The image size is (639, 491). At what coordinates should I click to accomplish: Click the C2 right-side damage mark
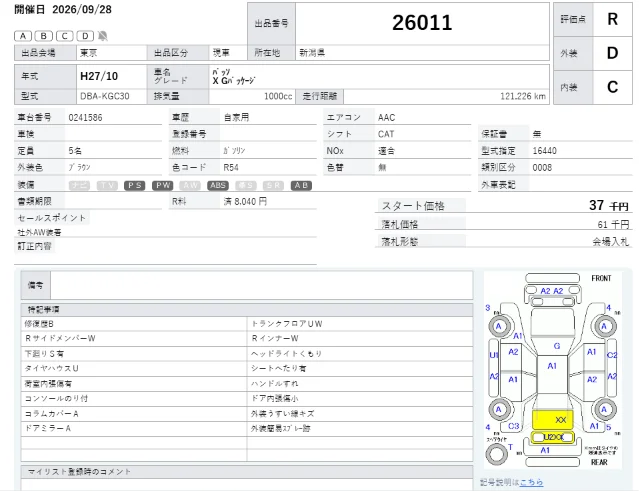click(612, 355)
